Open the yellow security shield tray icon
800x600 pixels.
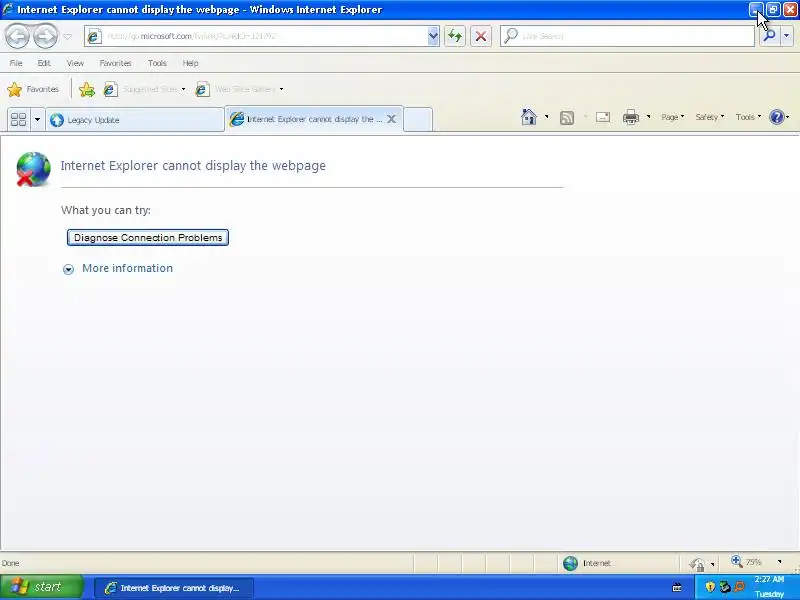pos(710,587)
